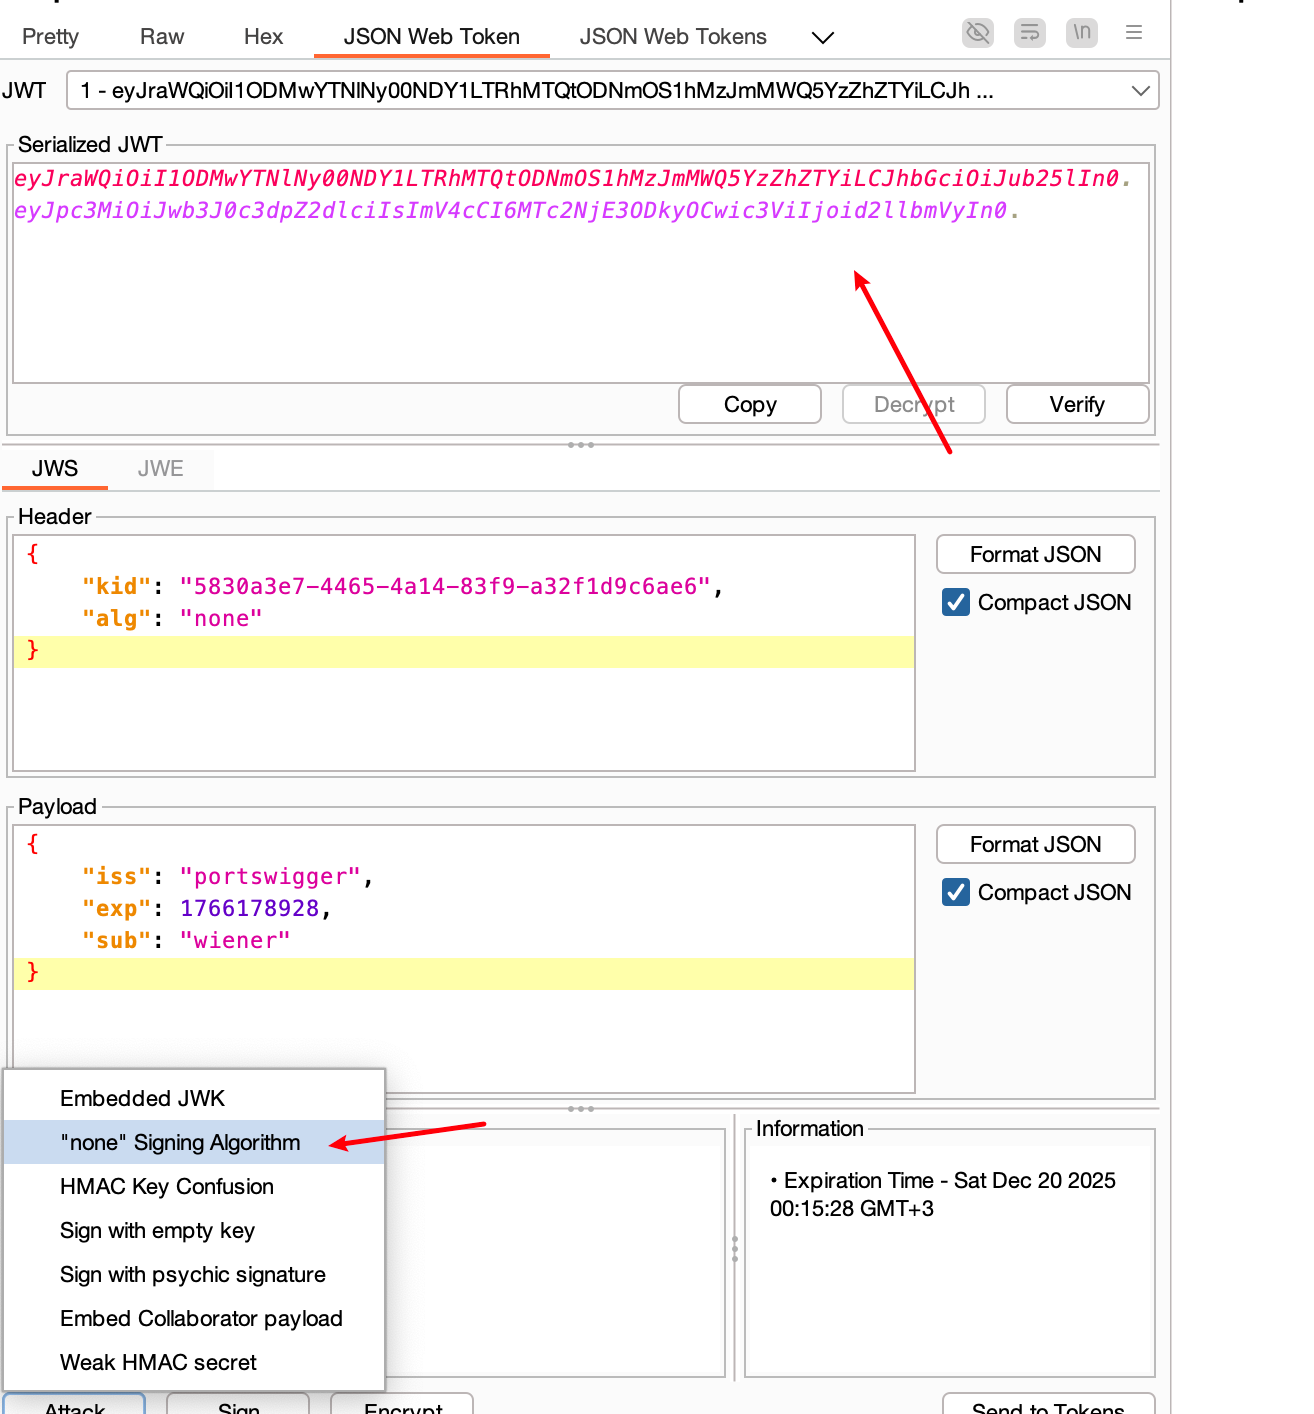
Task: Click the hidden-eye visibility icon
Action: (x=977, y=33)
